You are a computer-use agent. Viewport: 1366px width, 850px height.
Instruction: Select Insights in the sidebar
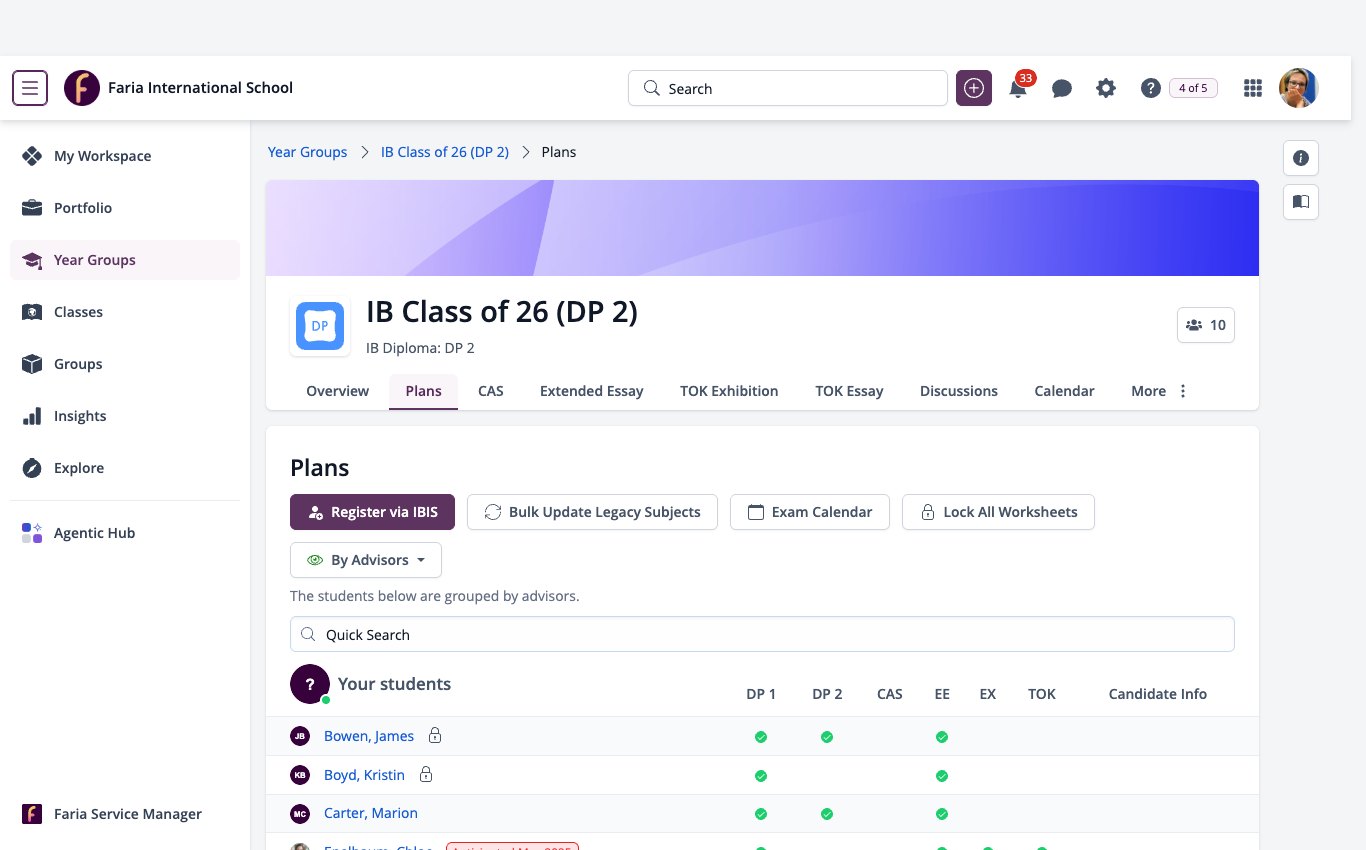pos(80,416)
